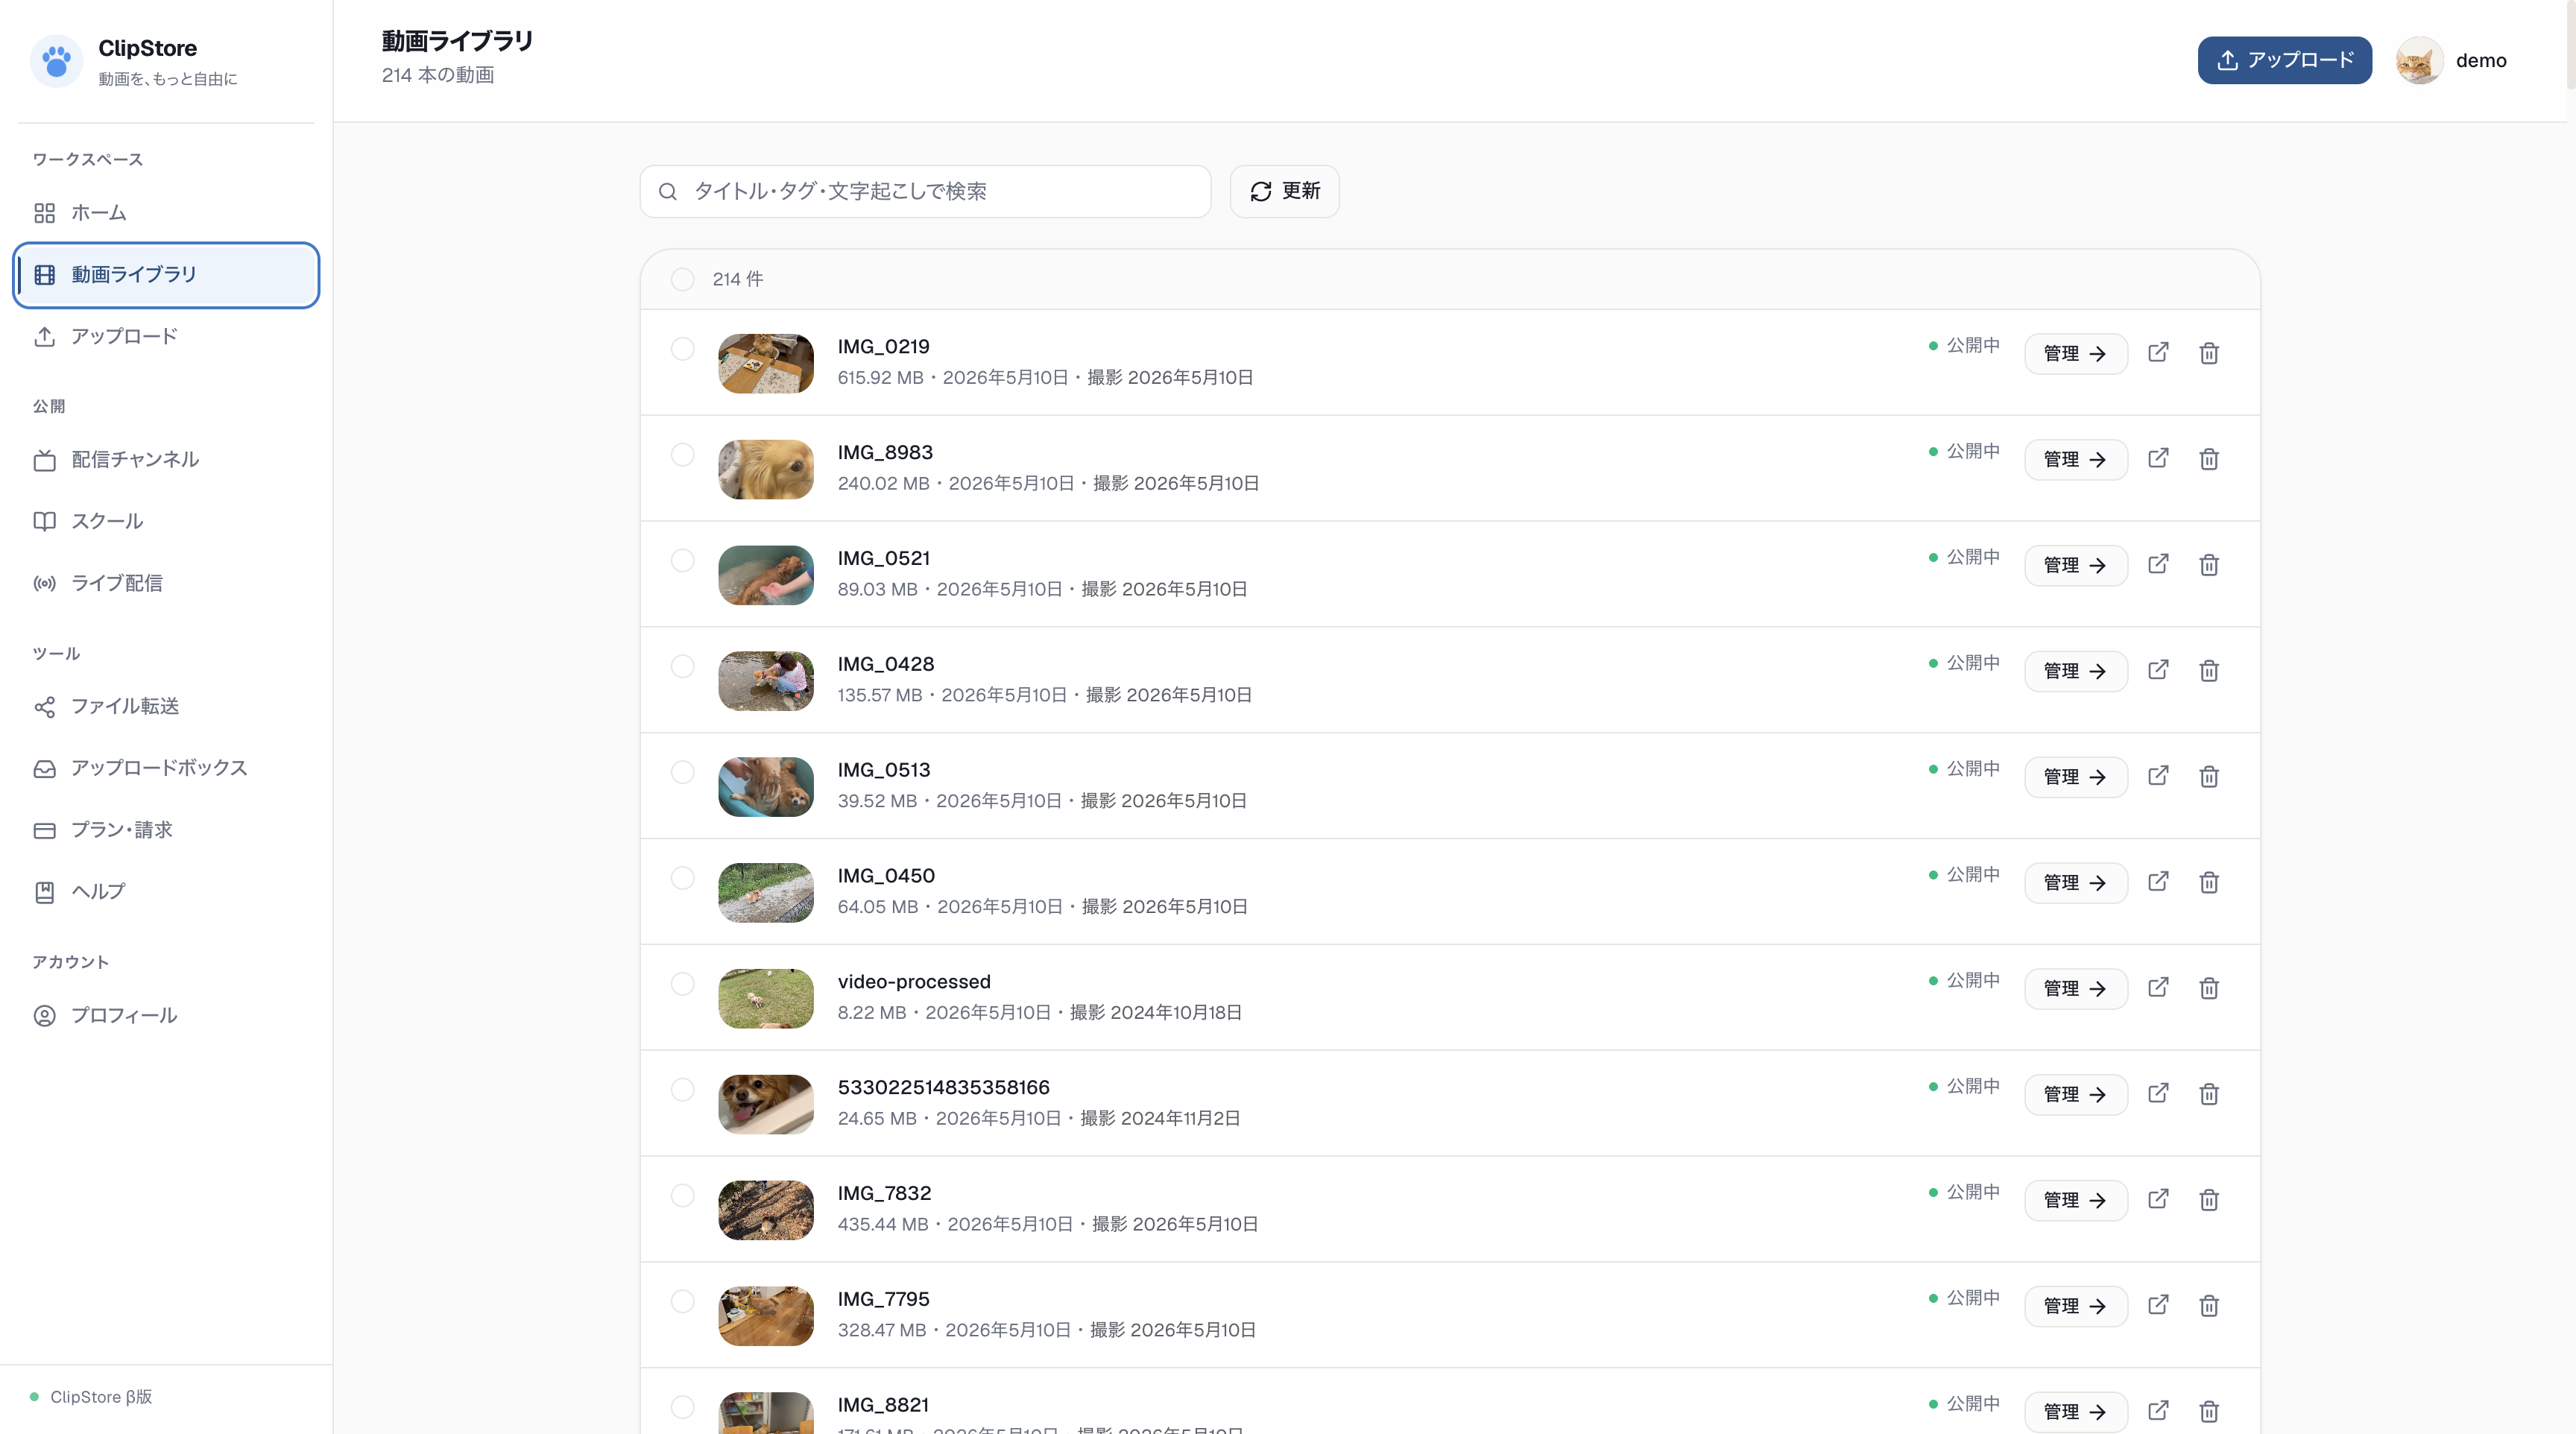The width and height of the screenshot is (2576, 1434).
Task: Open external link icon for IMG_8983
Action: [2158, 459]
